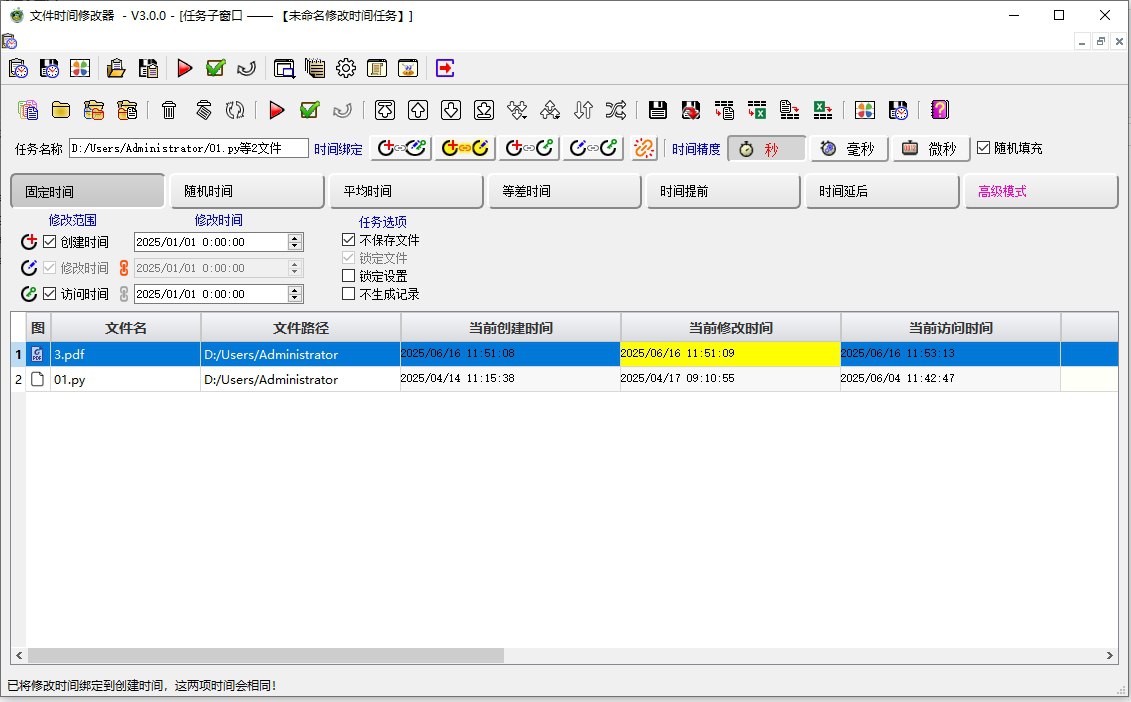Open the 高级模式 tab
The image size is (1131, 702).
point(1041,190)
